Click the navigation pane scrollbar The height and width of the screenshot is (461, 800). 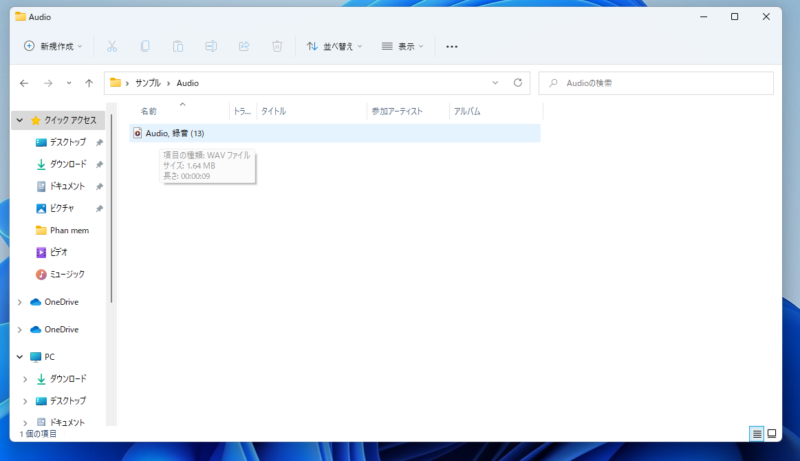pyautogui.click(x=111, y=209)
